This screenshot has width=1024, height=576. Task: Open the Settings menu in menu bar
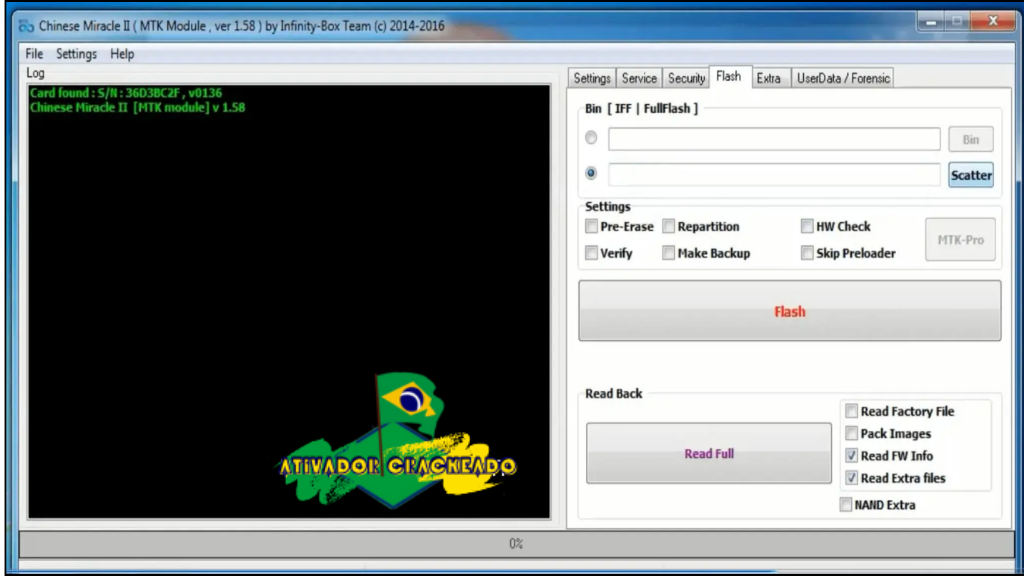[x=76, y=54]
